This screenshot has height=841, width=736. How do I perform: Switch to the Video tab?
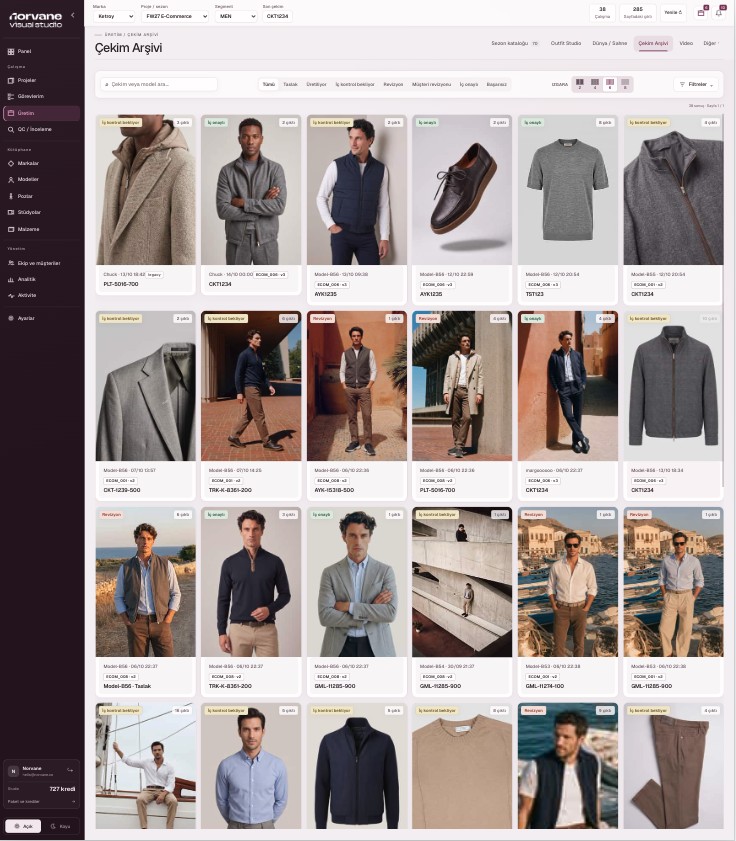(686, 43)
